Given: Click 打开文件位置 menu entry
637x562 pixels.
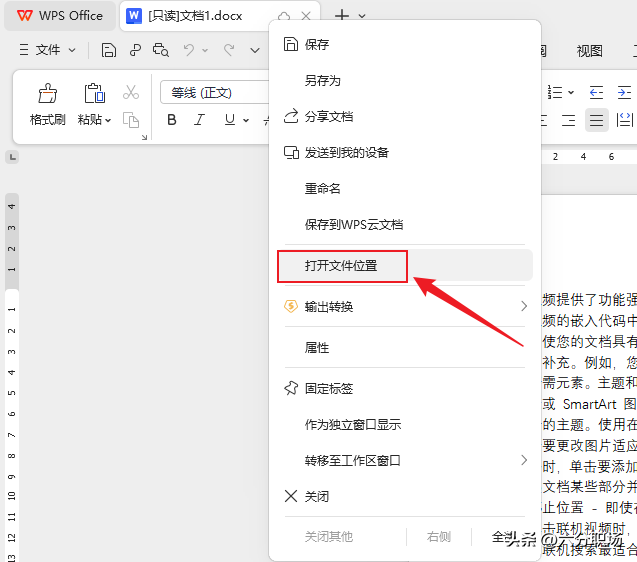Looking at the screenshot, I should click(x=405, y=266).
